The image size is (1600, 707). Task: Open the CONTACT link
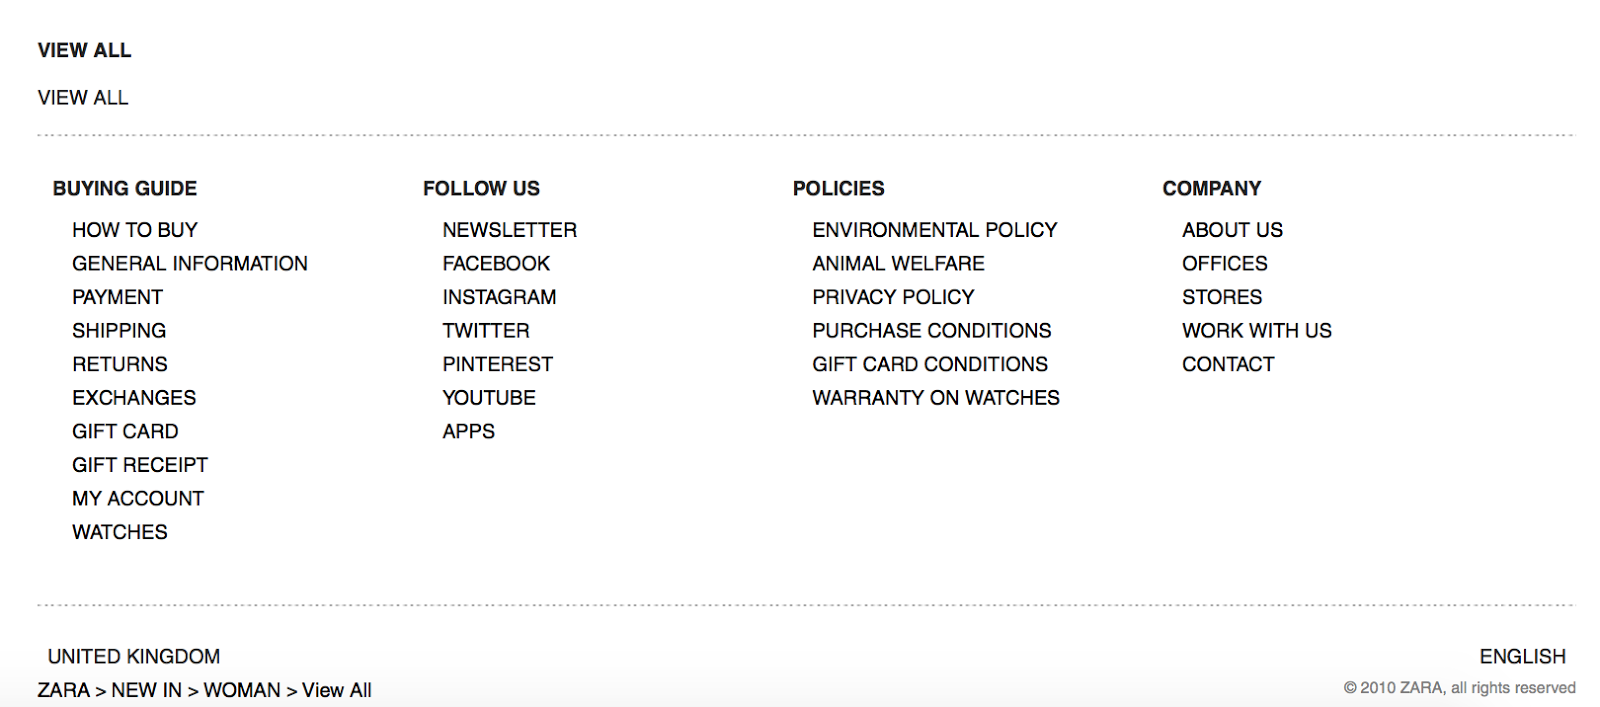pos(1228,364)
